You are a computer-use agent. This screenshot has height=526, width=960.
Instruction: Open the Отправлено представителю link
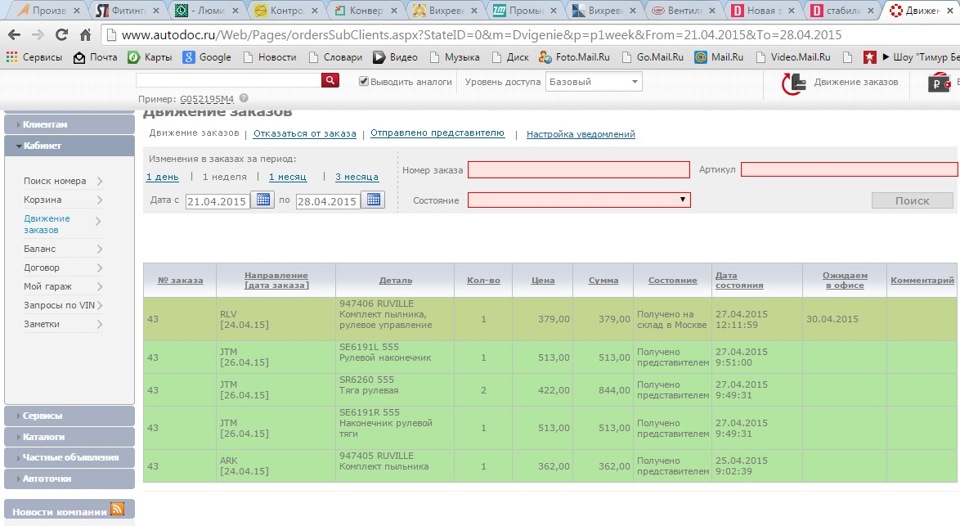click(437, 133)
